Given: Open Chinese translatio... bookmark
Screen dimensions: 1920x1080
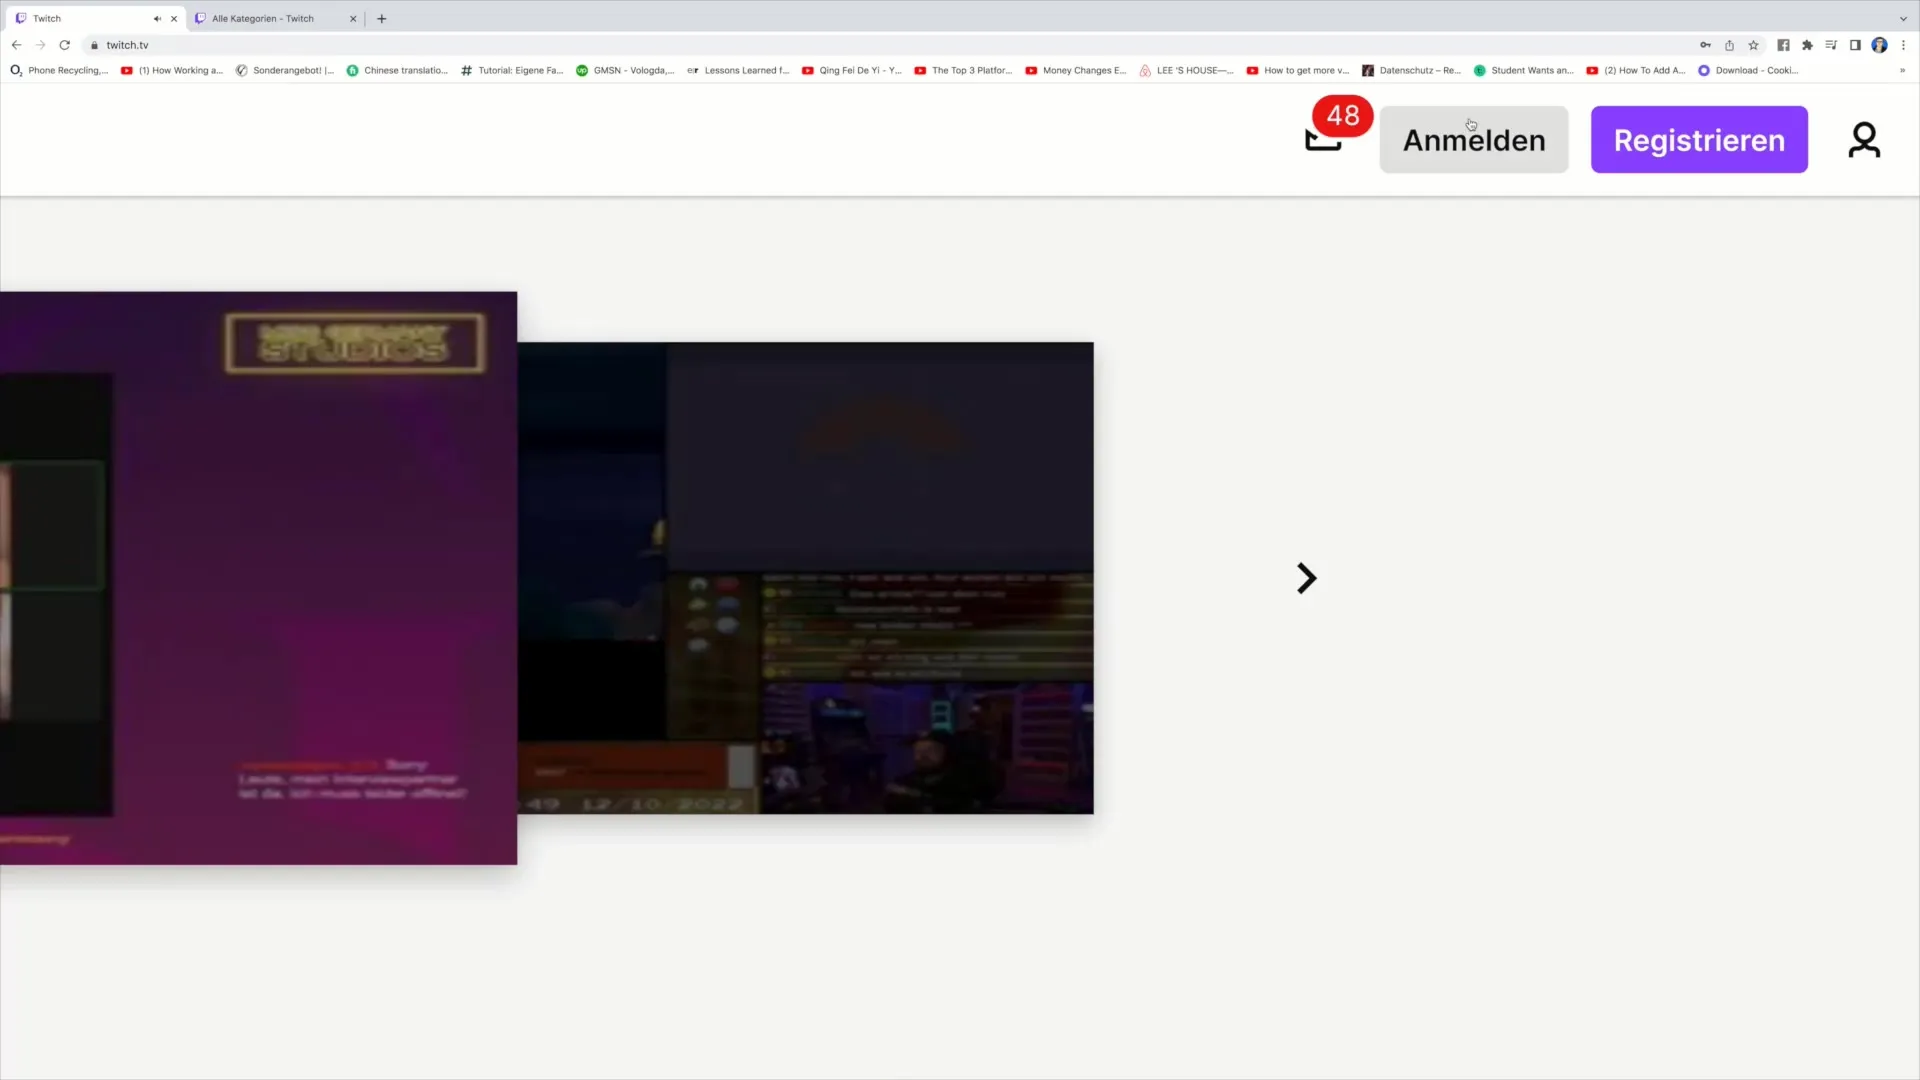Looking at the screenshot, I should (x=397, y=70).
